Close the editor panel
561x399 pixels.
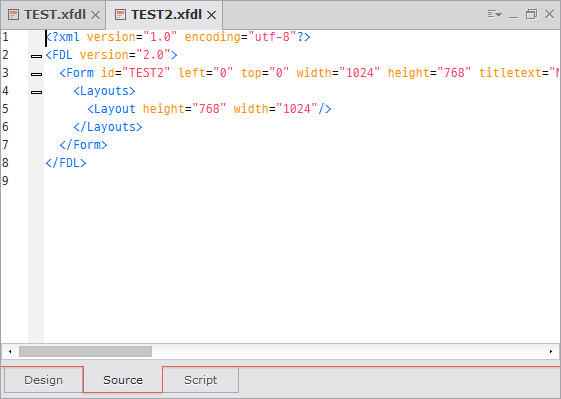point(549,14)
